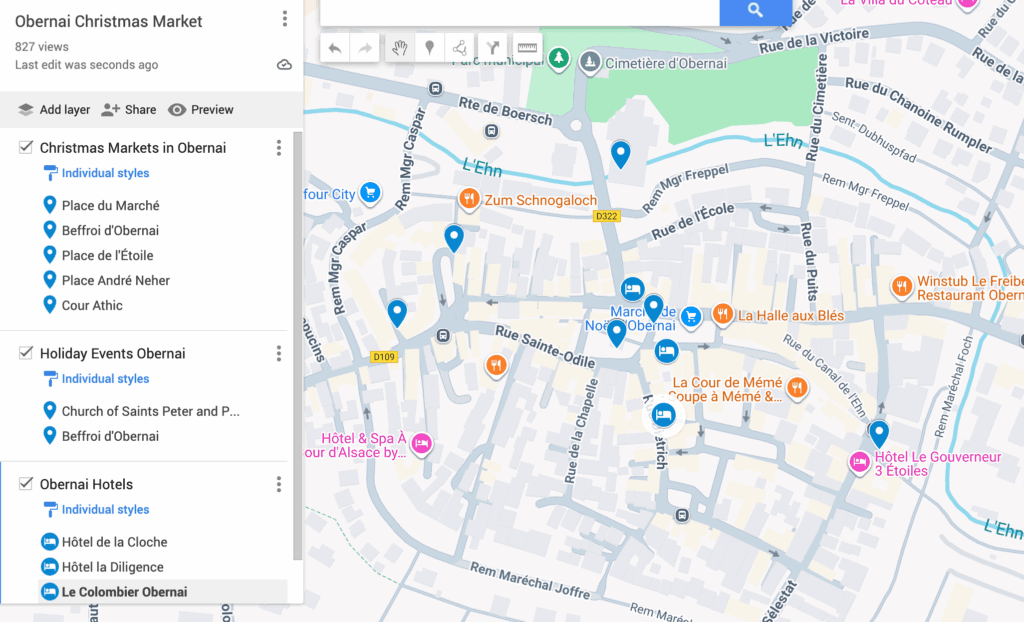Click bus stop icon near Rem Maréchal Joffre
1024x622 pixels.
(682, 516)
